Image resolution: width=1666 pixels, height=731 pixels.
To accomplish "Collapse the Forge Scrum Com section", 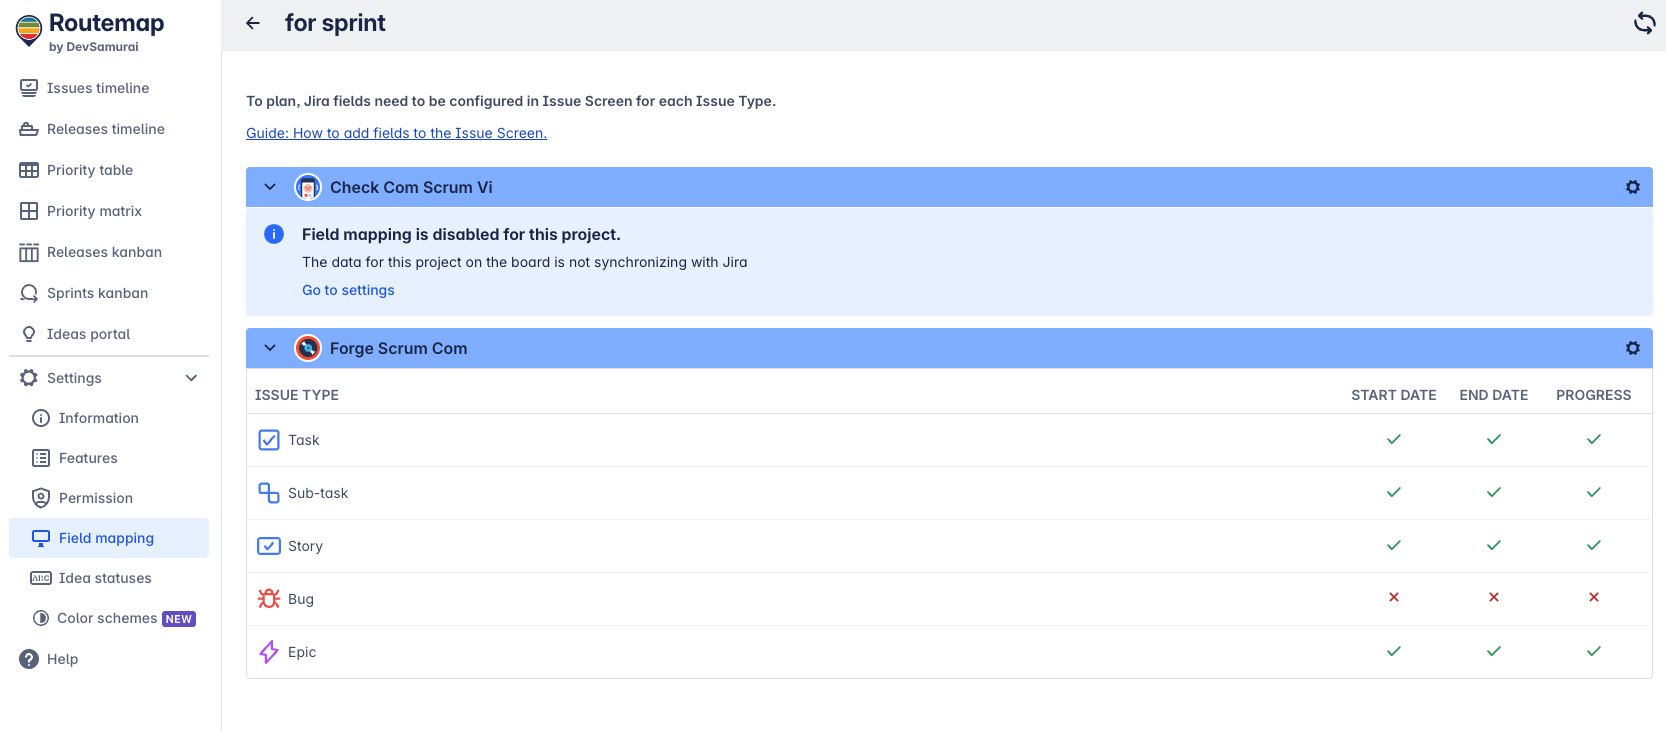I will point(270,348).
